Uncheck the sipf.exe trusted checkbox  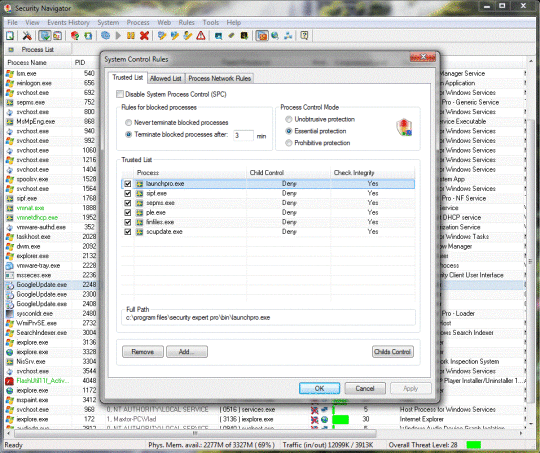coord(127,193)
